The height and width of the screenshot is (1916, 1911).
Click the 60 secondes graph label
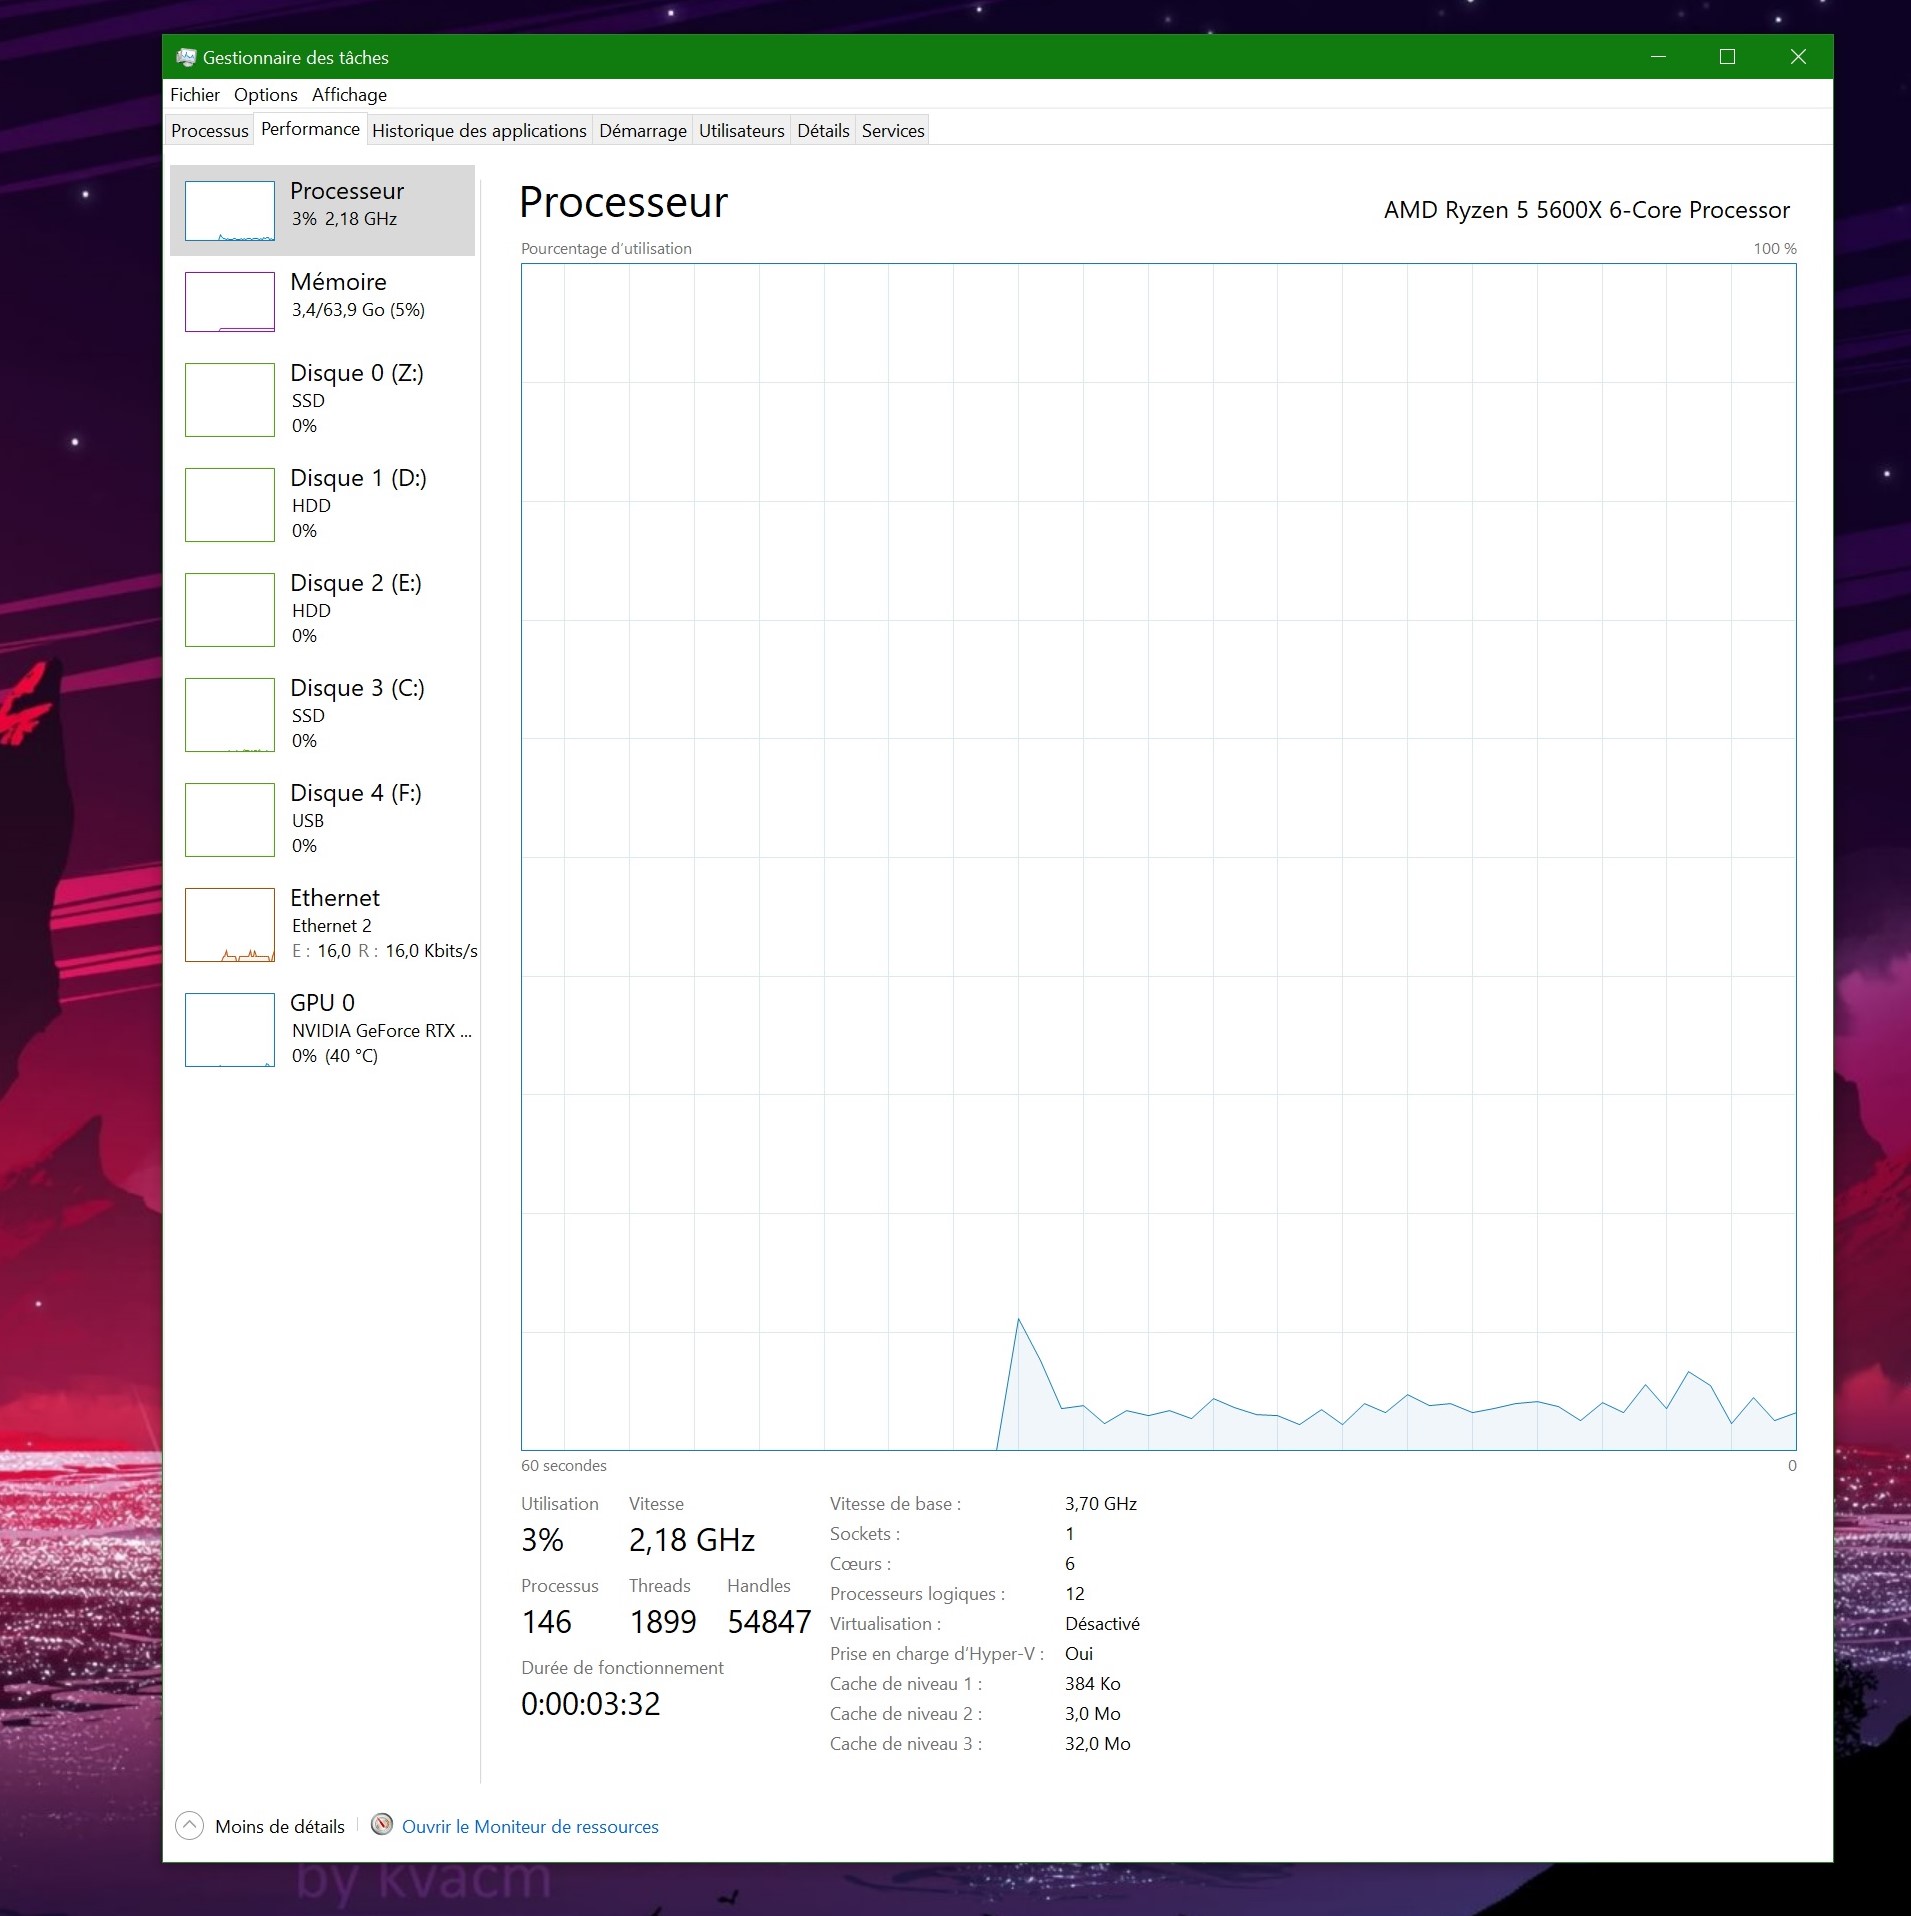(x=564, y=1465)
